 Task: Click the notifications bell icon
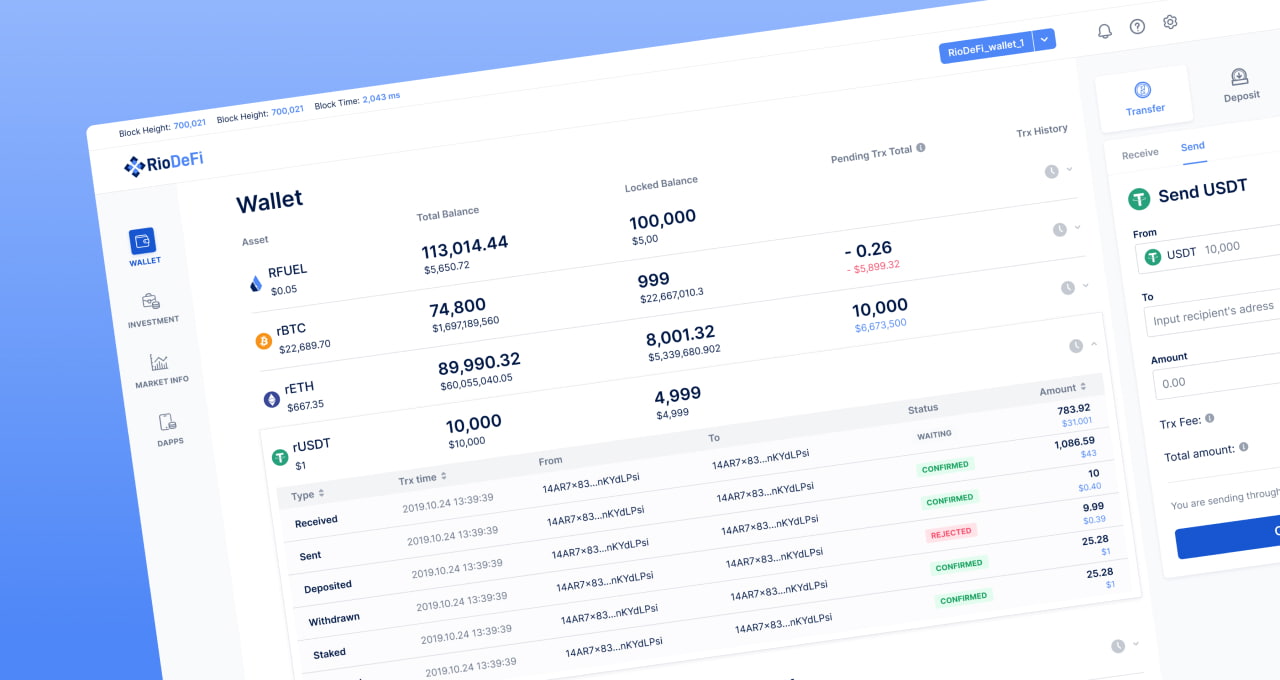pyautogui.click(x=1105, y=31)
